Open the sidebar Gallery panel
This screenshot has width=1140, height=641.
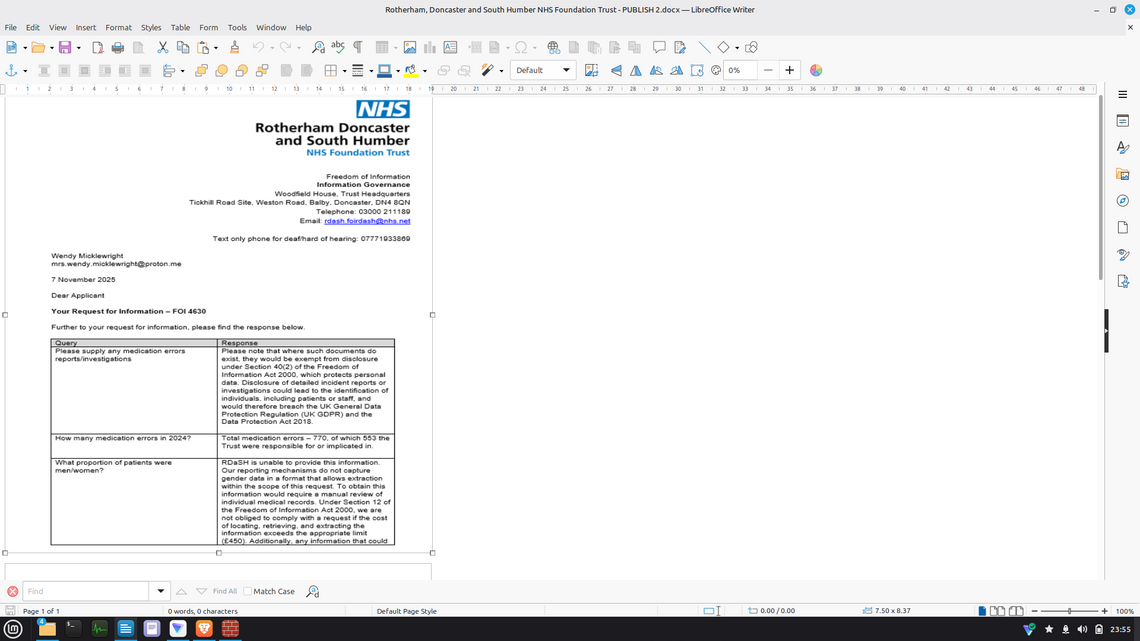coord(1123,174)
